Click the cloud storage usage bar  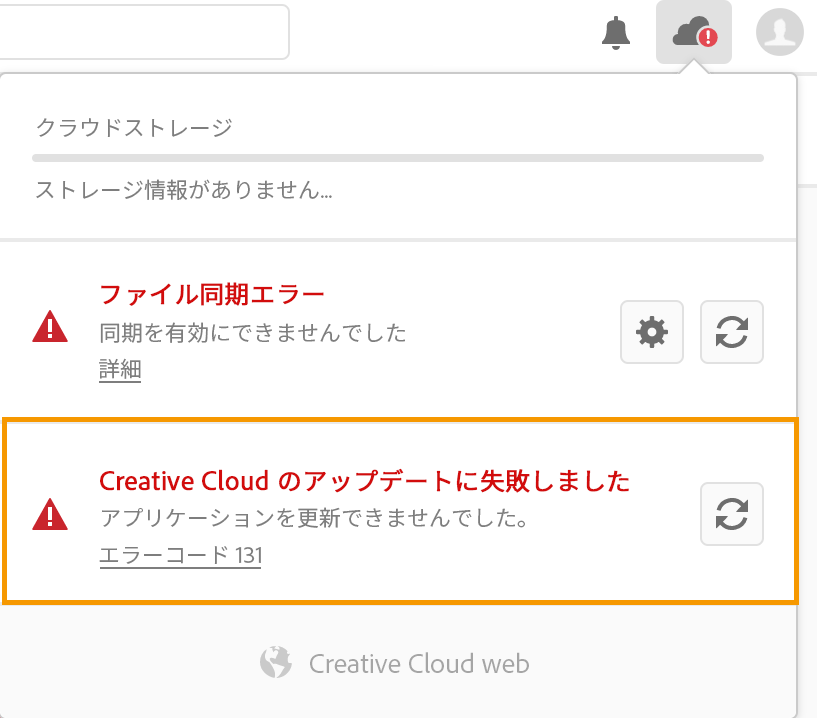coord(398,158)
